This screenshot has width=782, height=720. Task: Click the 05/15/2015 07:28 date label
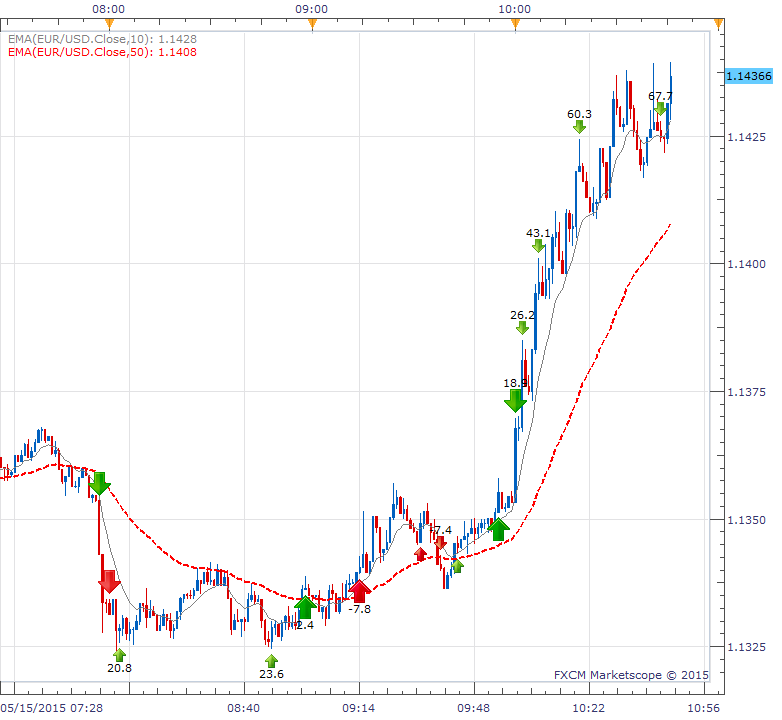pos(51,708)
